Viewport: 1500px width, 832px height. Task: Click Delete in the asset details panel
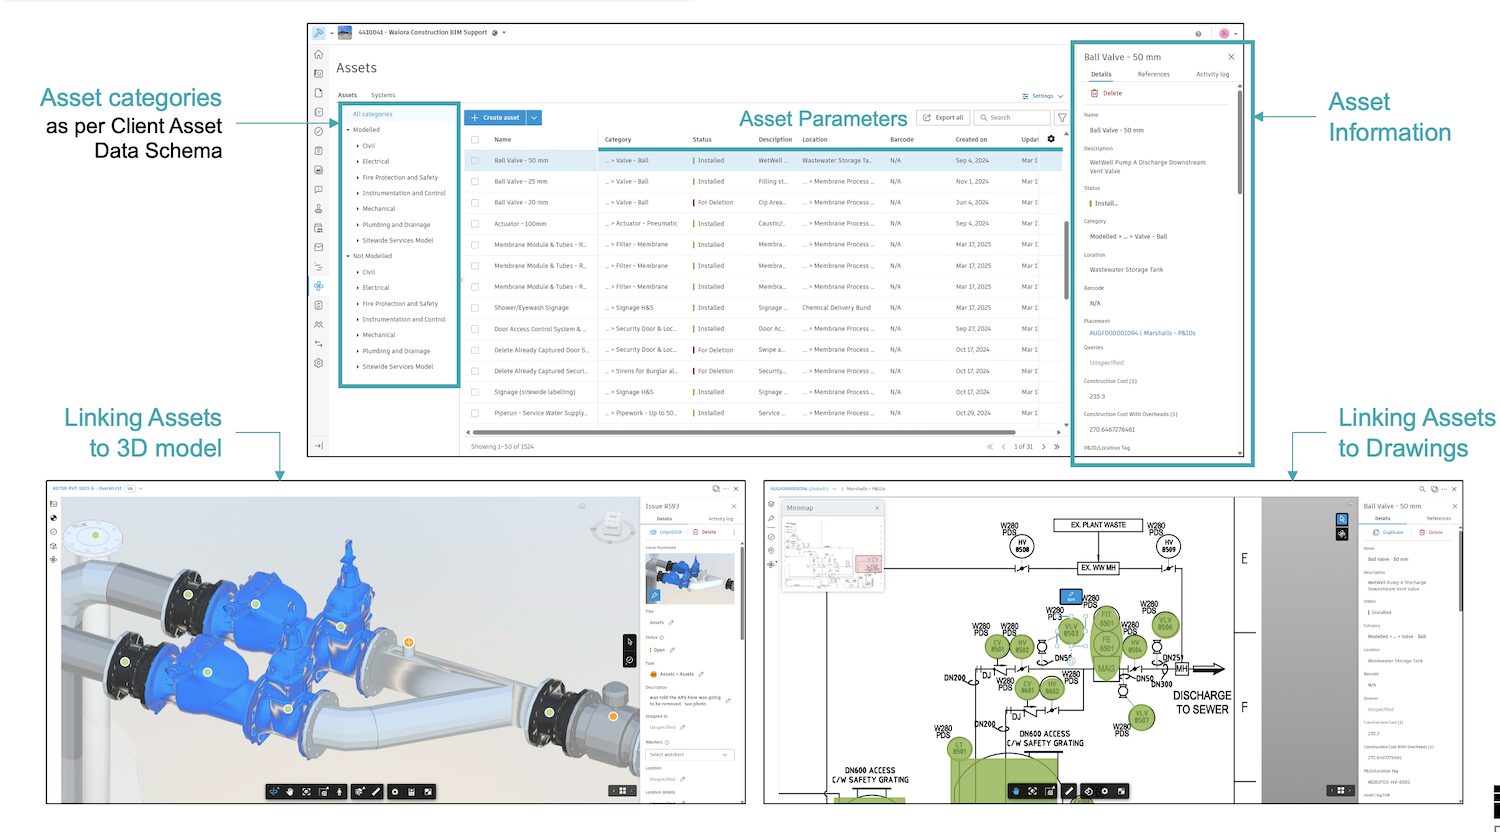[1106, 93]
